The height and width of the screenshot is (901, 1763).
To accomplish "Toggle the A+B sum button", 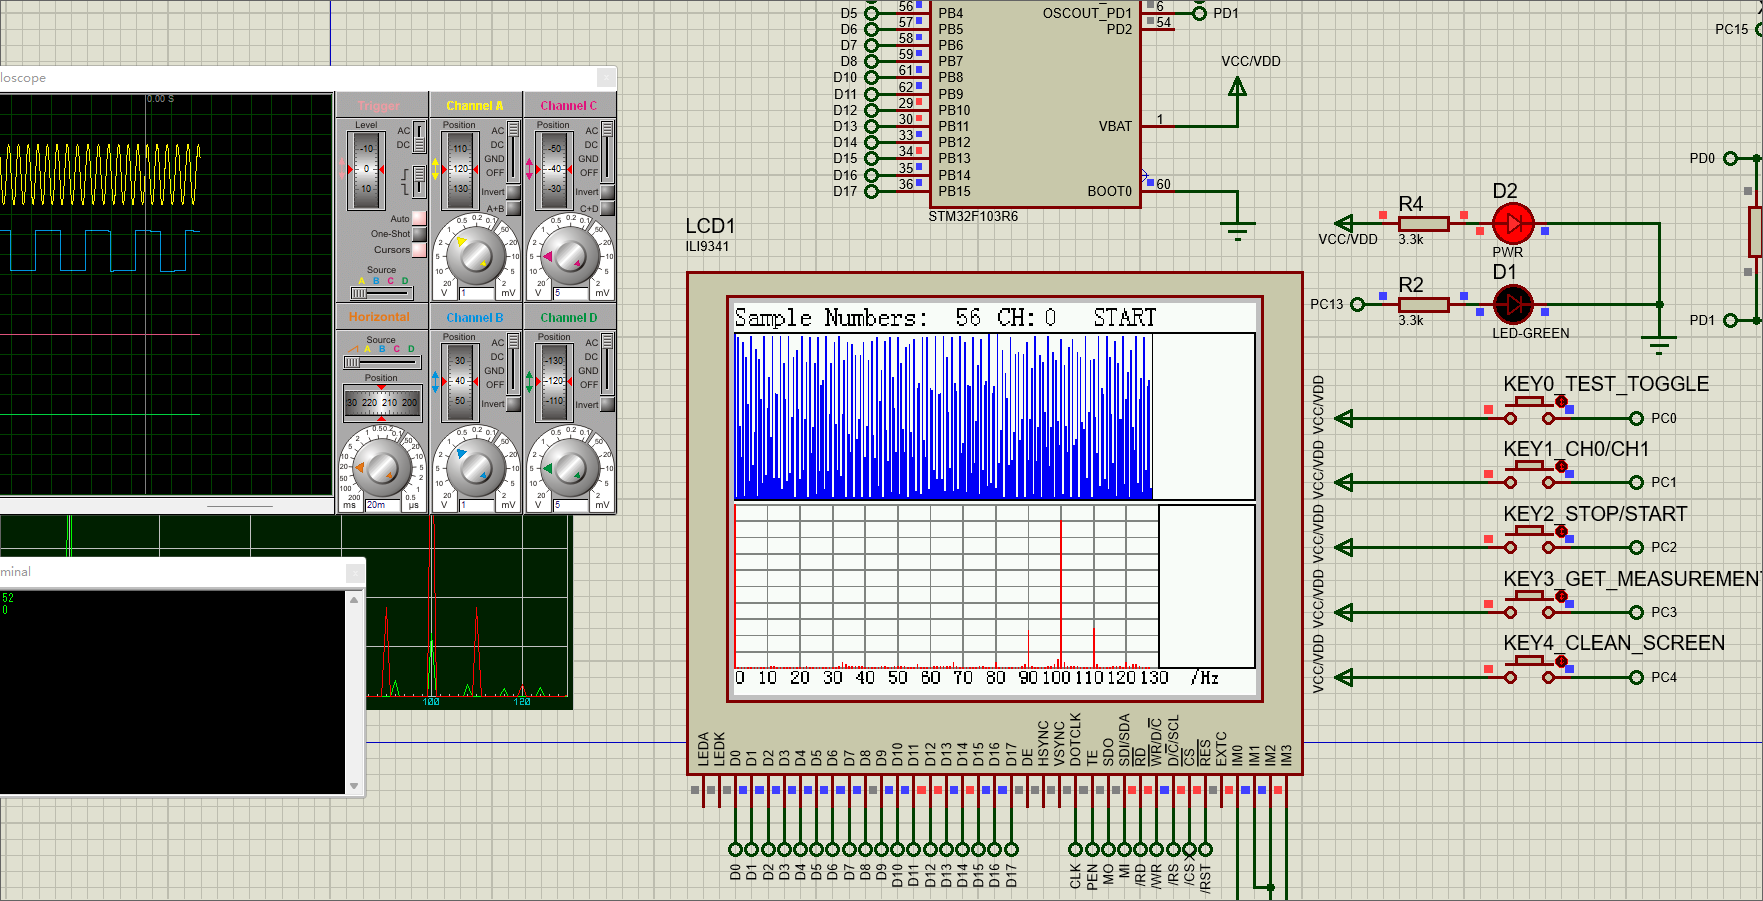I will [513, 208].
